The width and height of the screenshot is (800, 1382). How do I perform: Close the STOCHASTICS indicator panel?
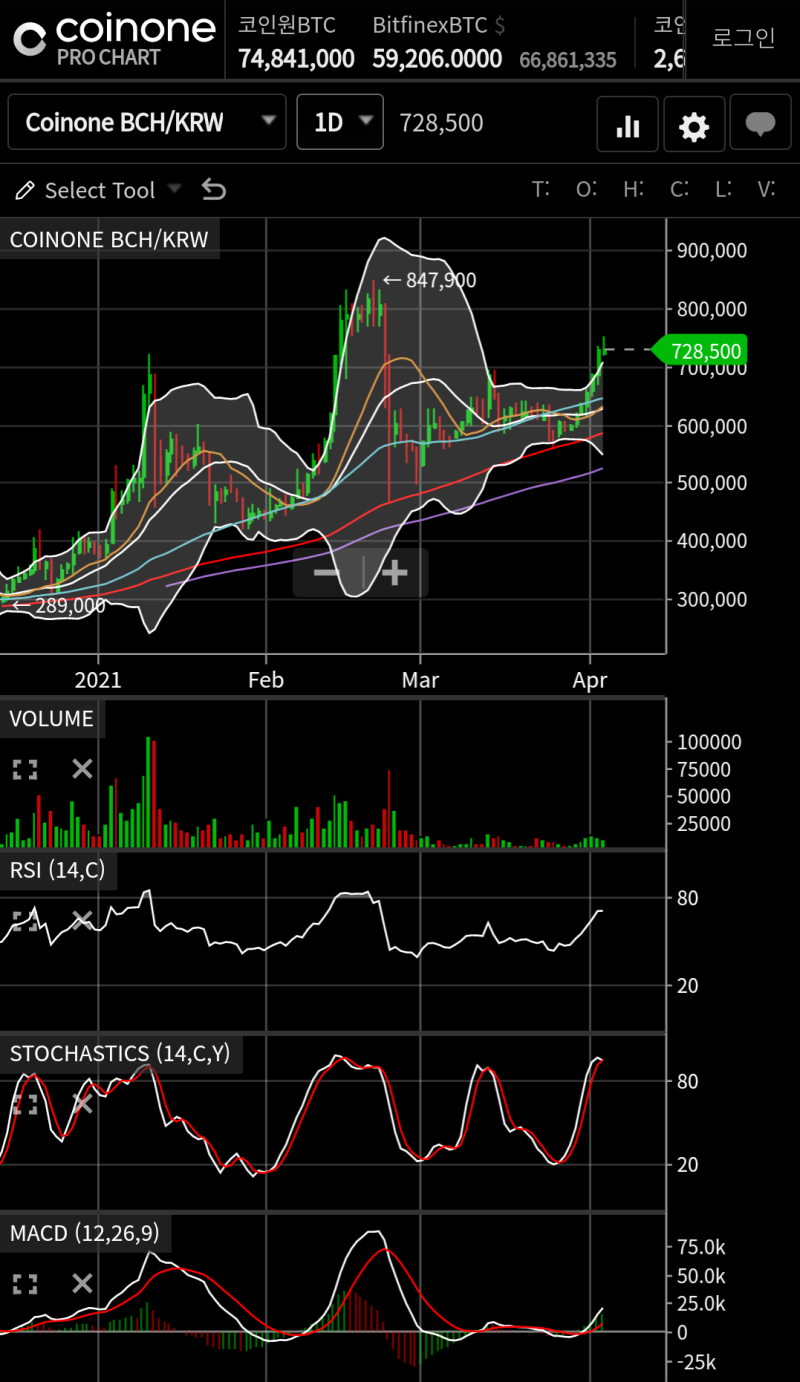click(x=82, y=1103)
